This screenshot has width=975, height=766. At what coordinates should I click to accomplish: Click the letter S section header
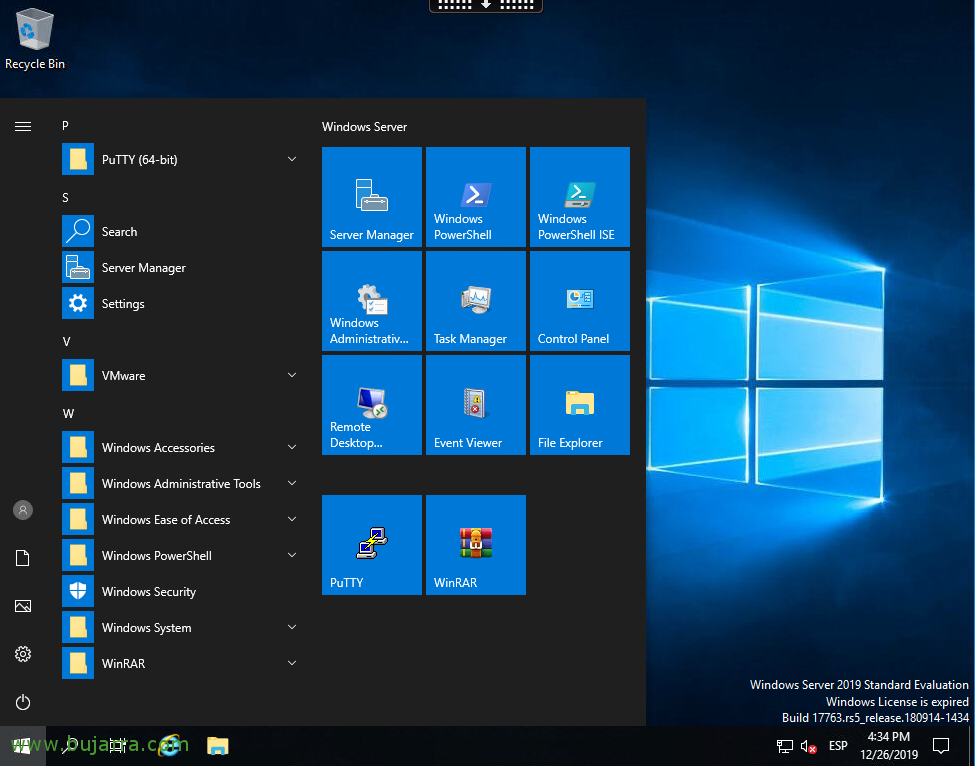pos(65,198)
